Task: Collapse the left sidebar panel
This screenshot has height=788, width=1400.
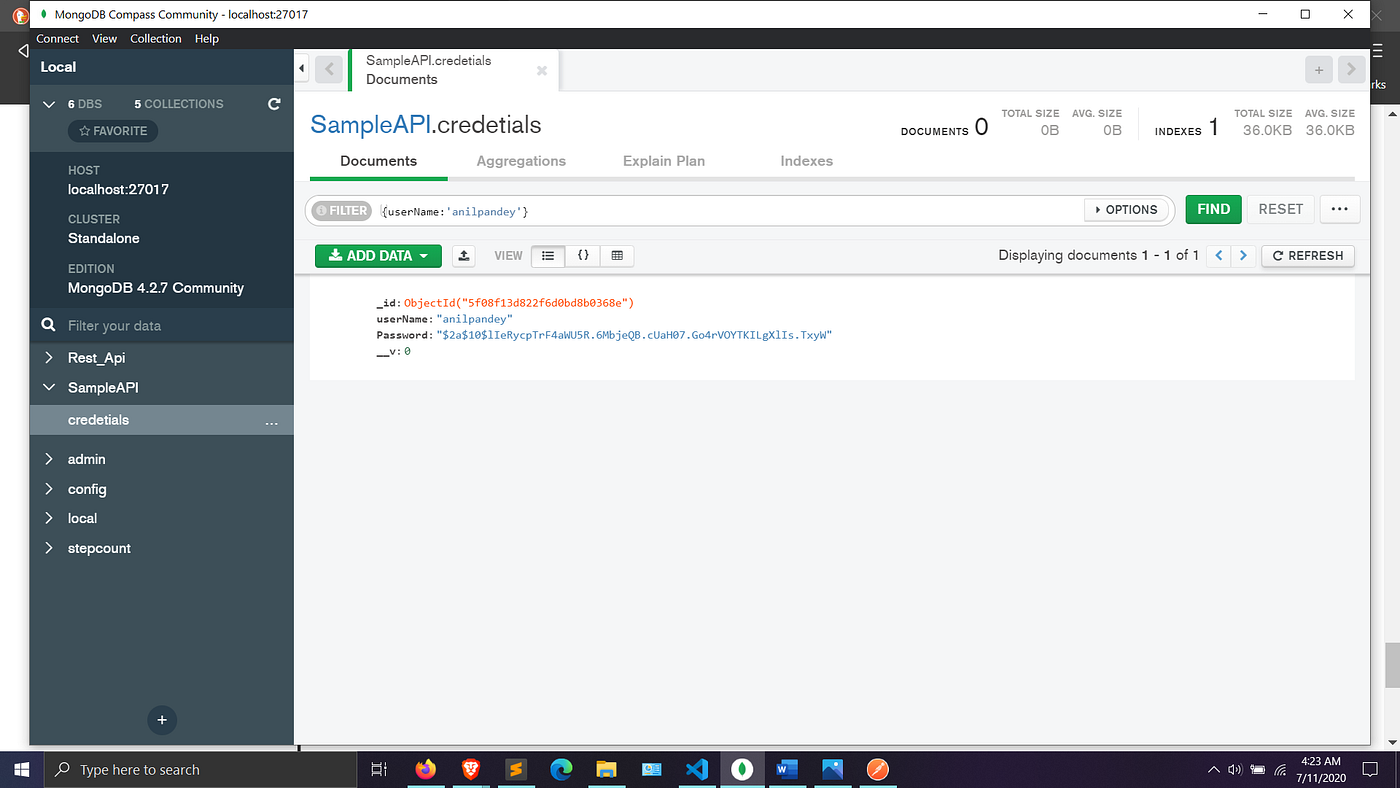Action: (x=301, y=68)
